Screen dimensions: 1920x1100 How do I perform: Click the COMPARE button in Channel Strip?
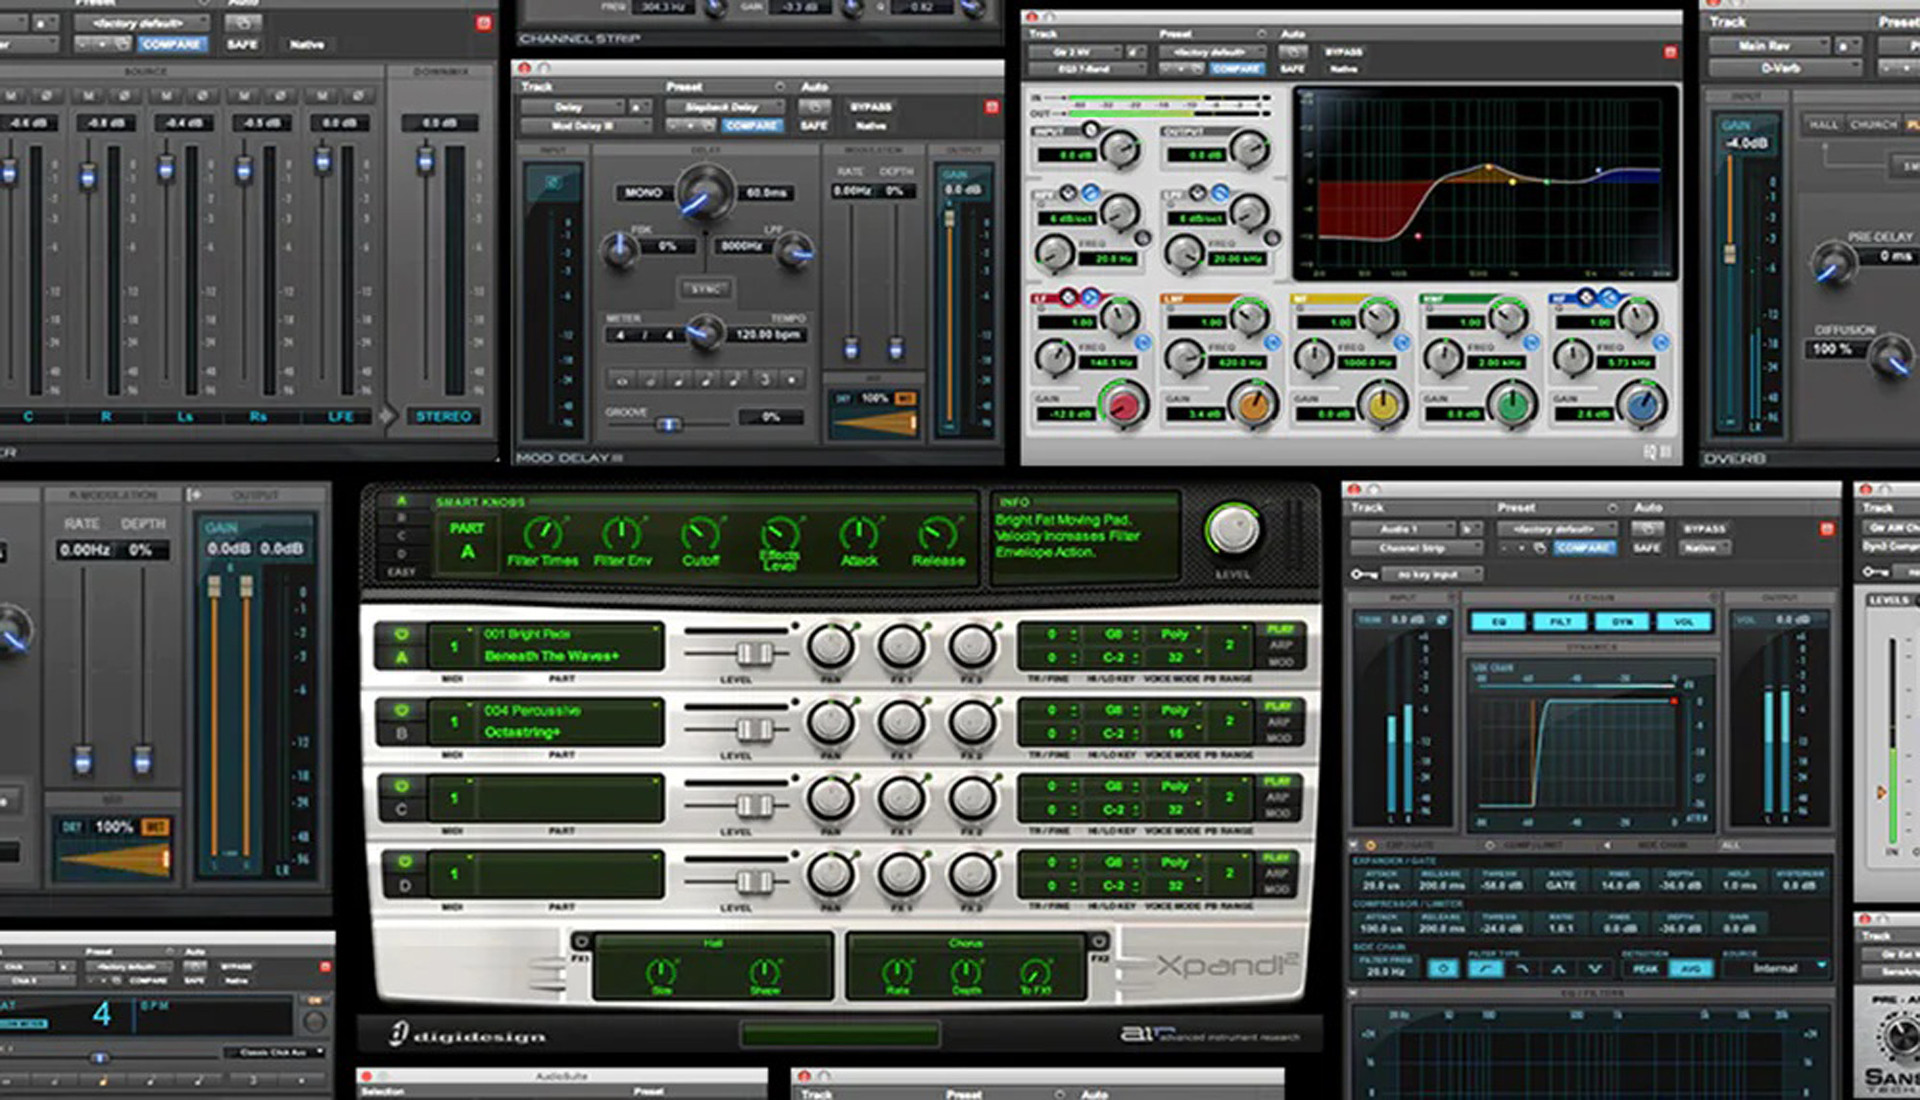pyautogui.click(x=1583, y=548)
